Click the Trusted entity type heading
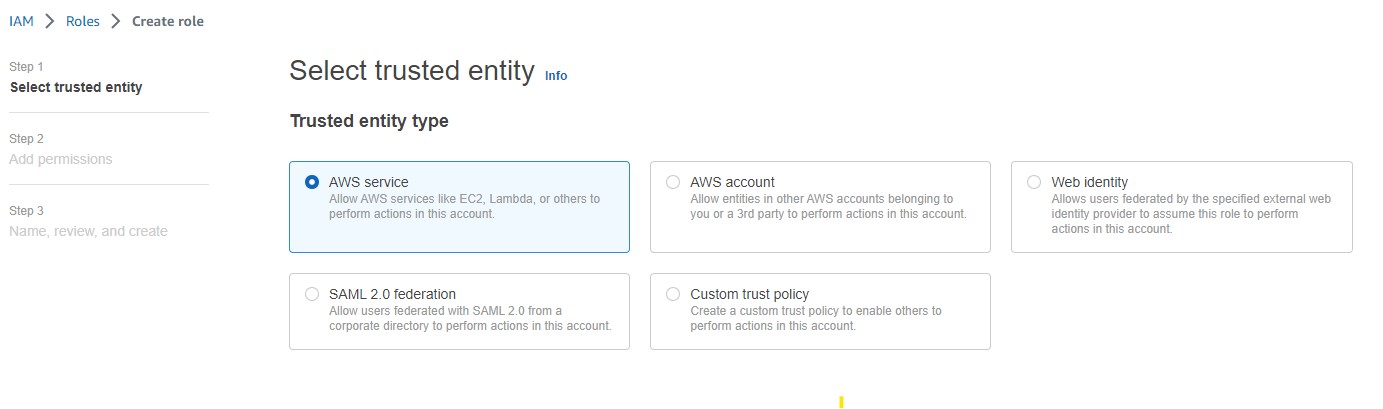 pos(369,121)
